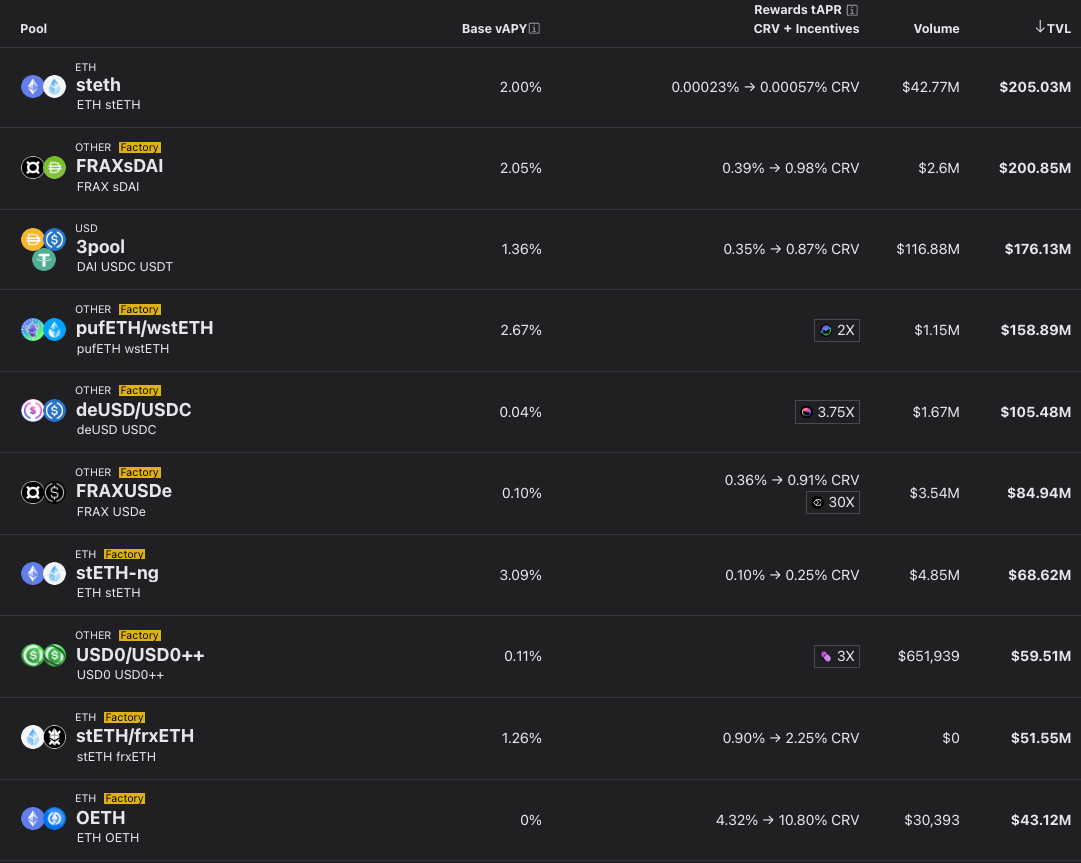Sort by the Base vAPY column header

tap(494, 28)
